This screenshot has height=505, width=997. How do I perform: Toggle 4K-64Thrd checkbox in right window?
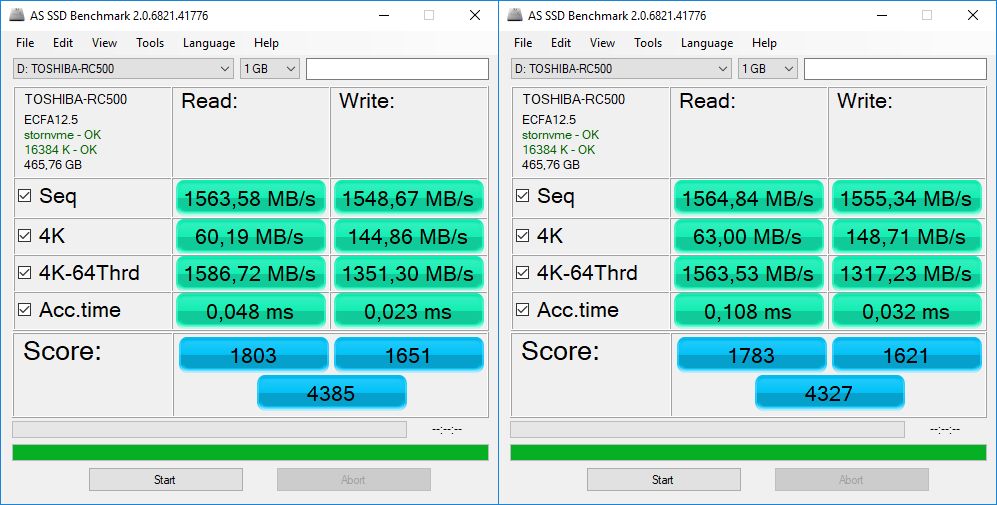click(x=522, y=273)
